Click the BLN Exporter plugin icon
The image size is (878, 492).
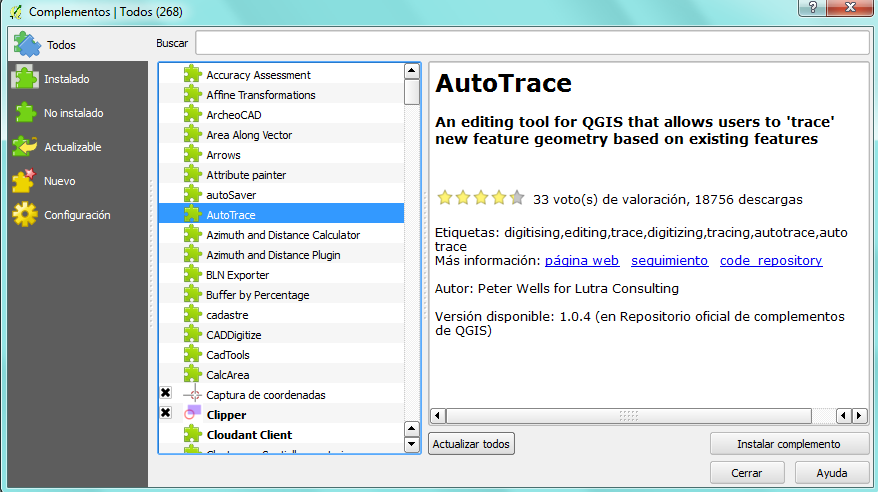[192, 275]
